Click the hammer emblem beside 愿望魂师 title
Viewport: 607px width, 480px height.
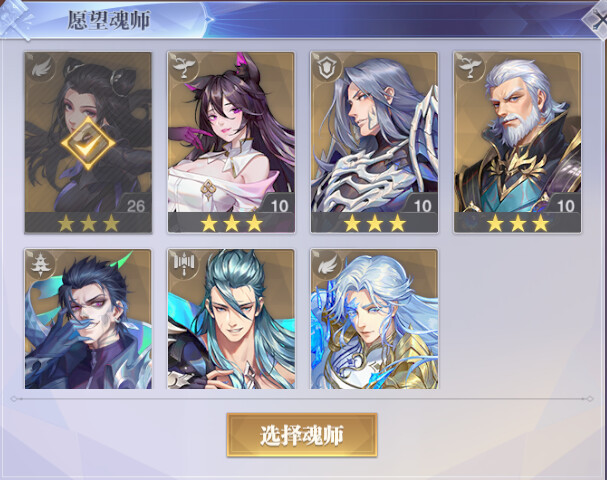coord(17,19)
